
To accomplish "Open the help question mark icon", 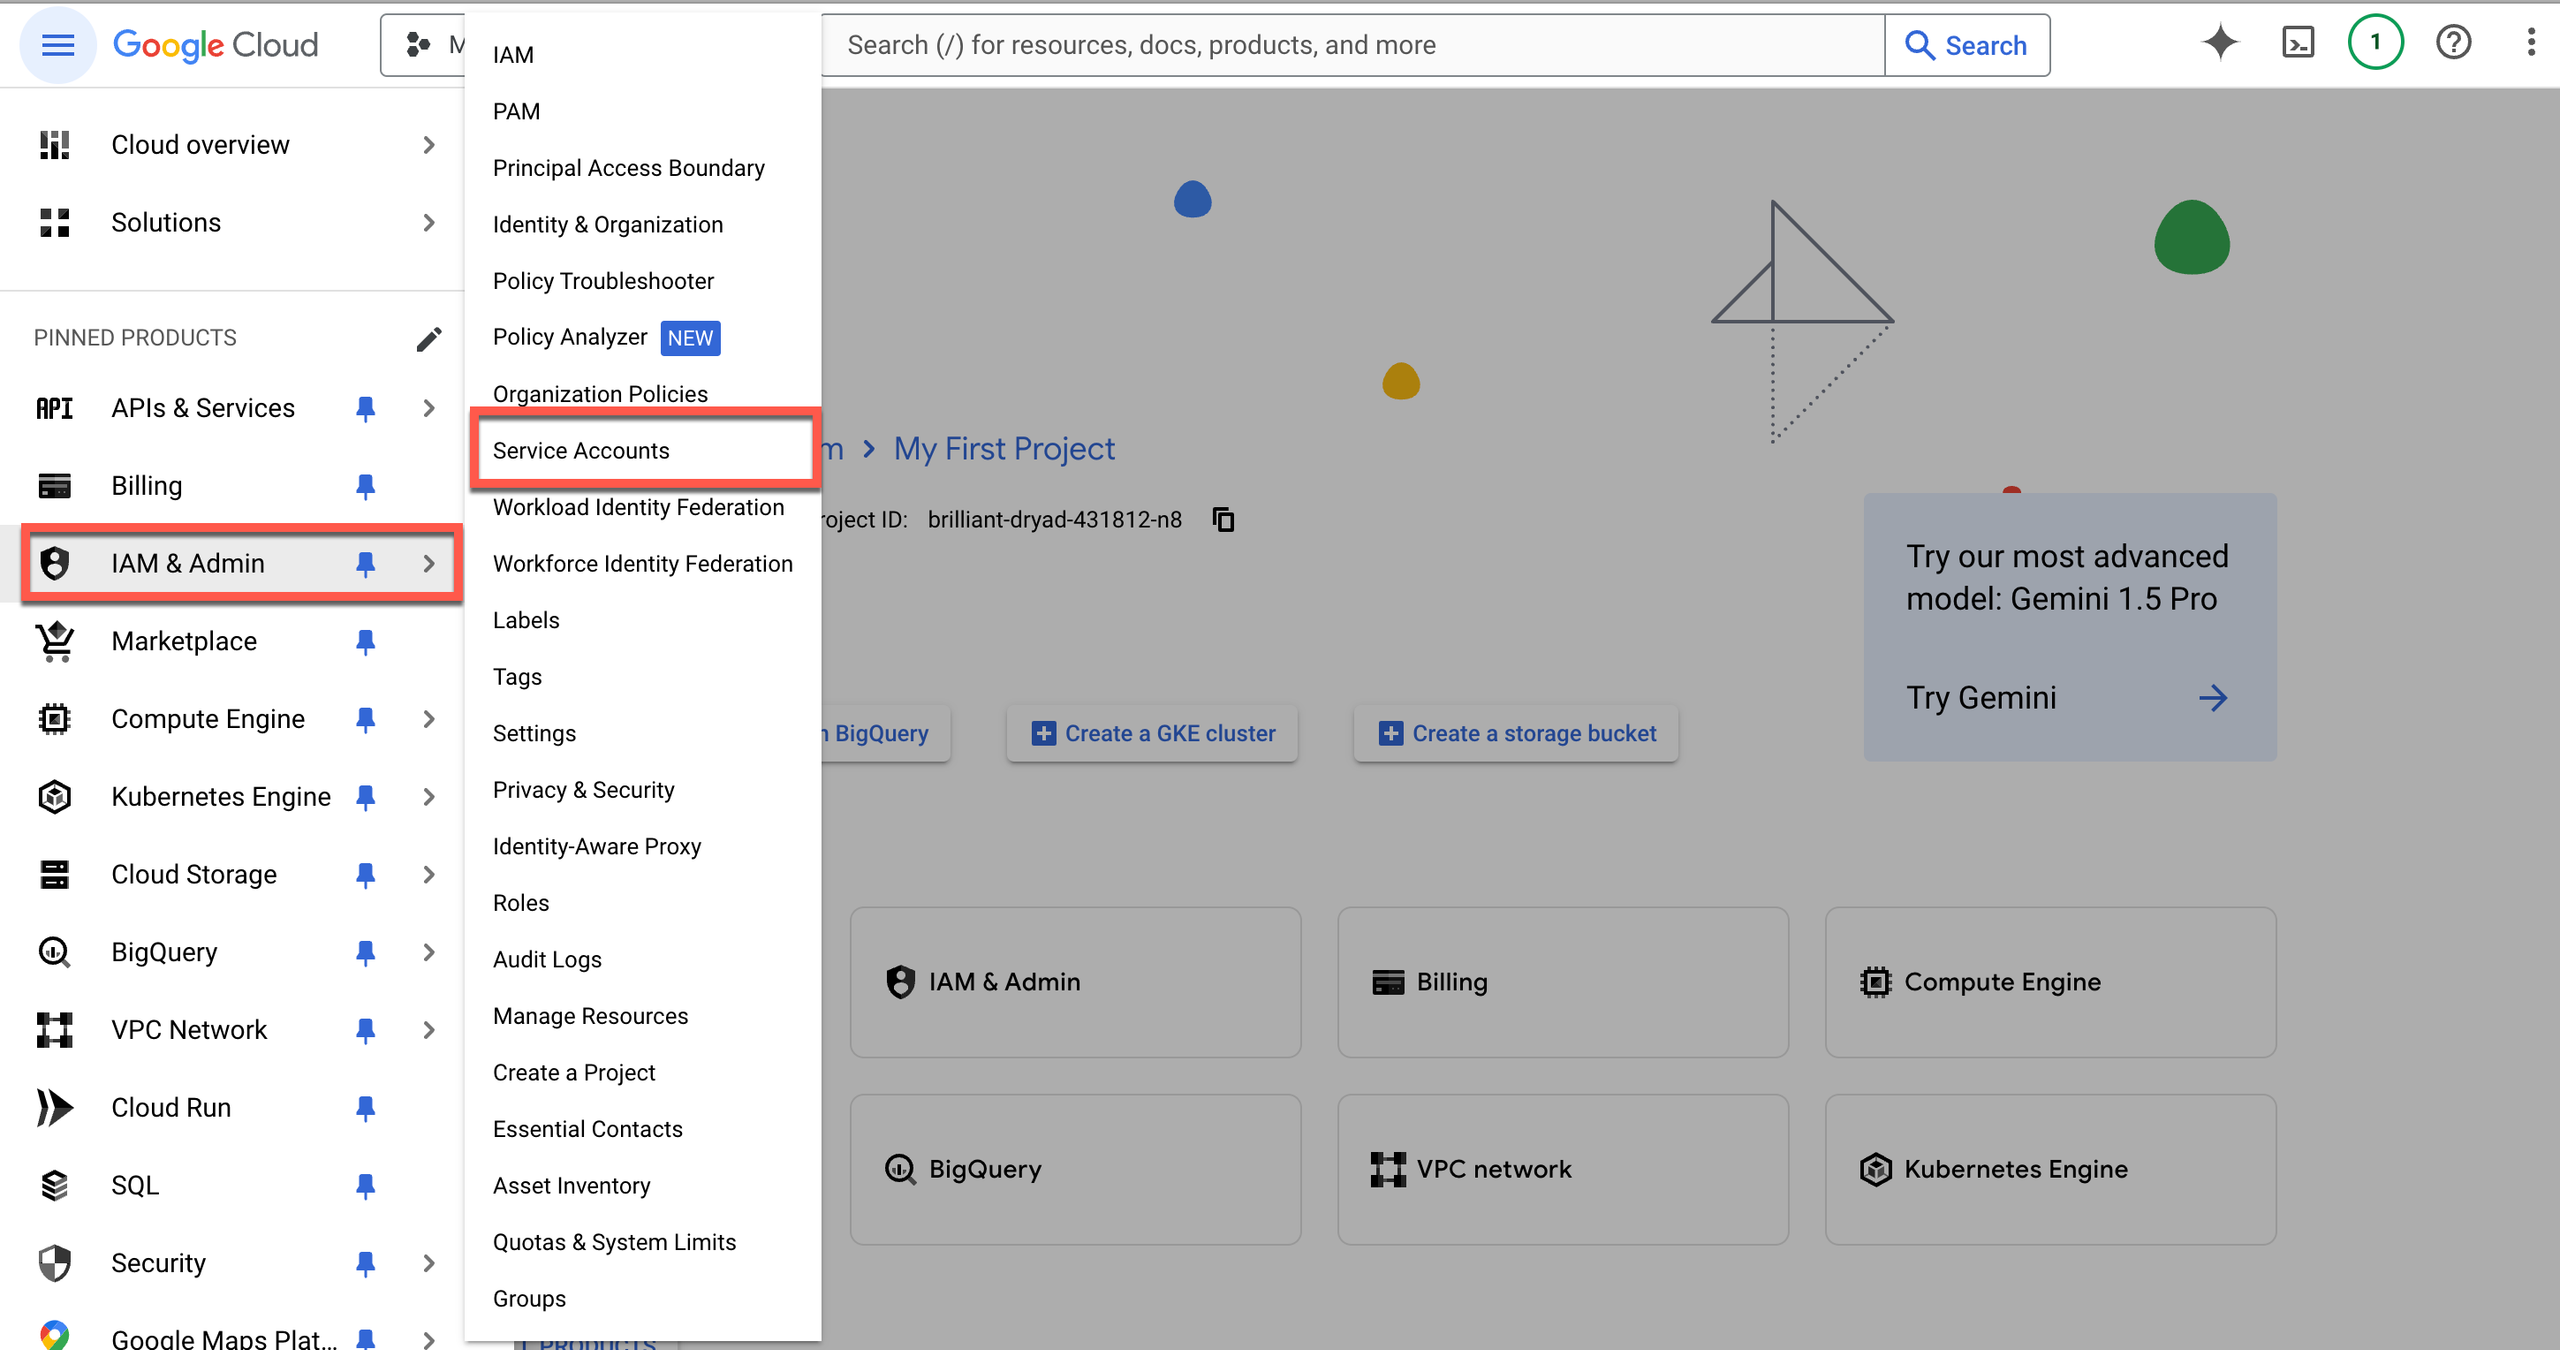I will click(x=2453, y=43).
